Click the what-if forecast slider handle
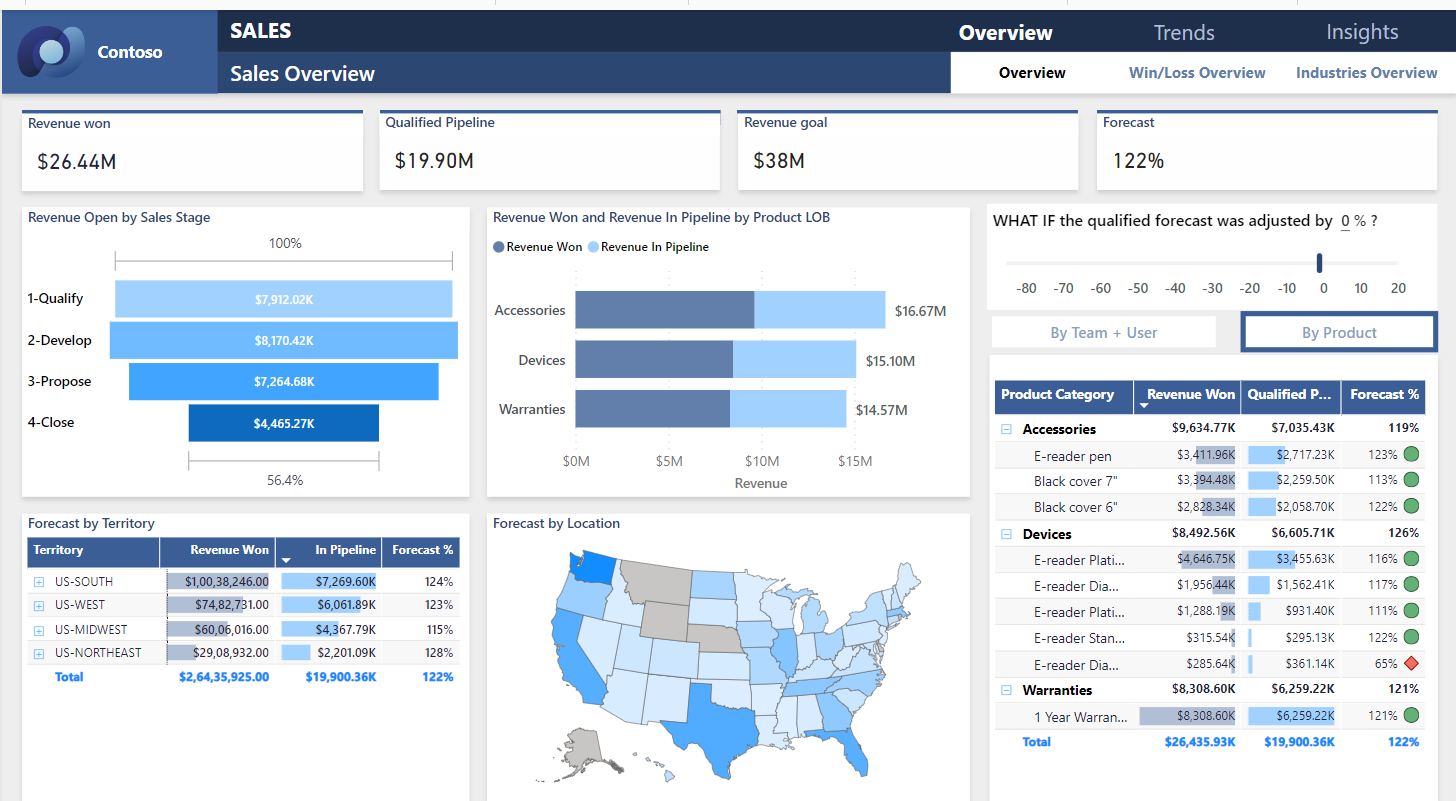 coord(1319,263)
